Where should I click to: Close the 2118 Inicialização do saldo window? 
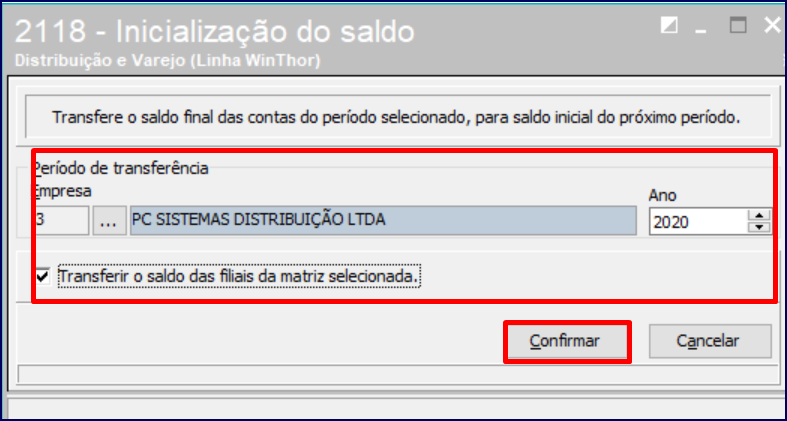tap(772, 24)
